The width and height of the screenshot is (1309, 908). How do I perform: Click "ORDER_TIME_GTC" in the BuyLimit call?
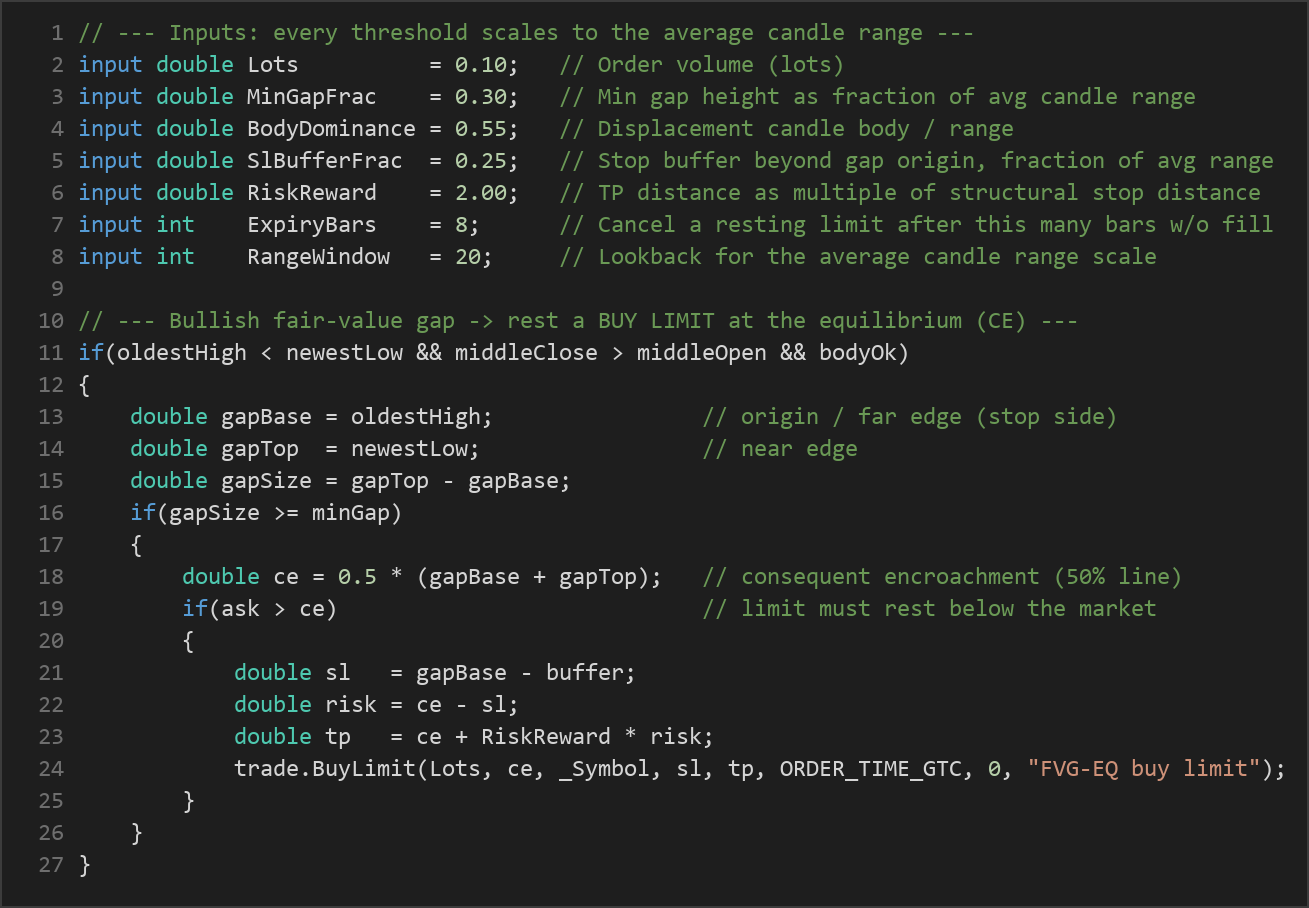(x=871, y=769)
